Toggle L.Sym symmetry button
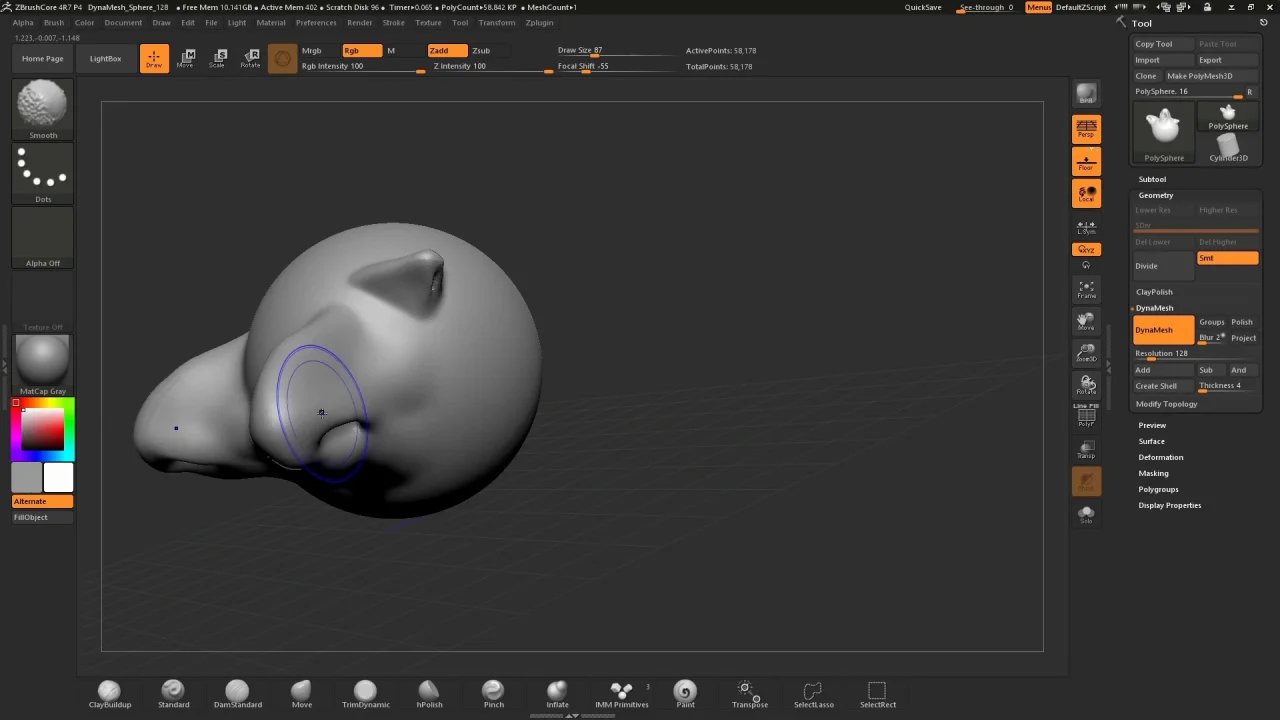Image resolution: width=1280 pixels, height=720 pixels. coord(1086,227)
